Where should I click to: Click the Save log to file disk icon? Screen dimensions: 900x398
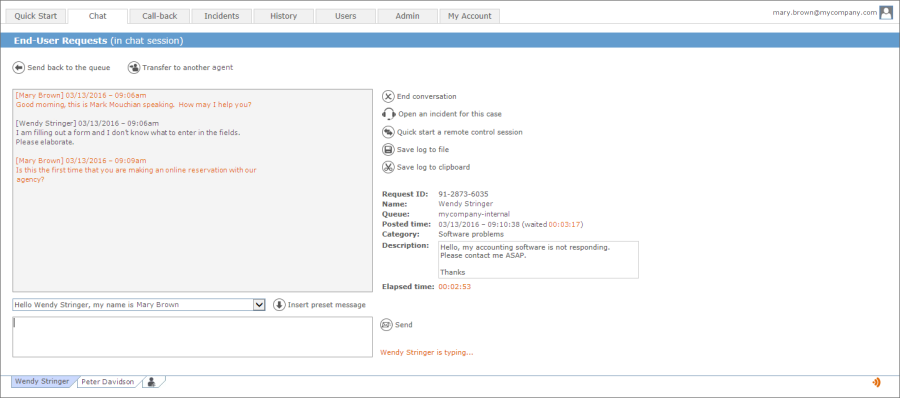[389, 150]
